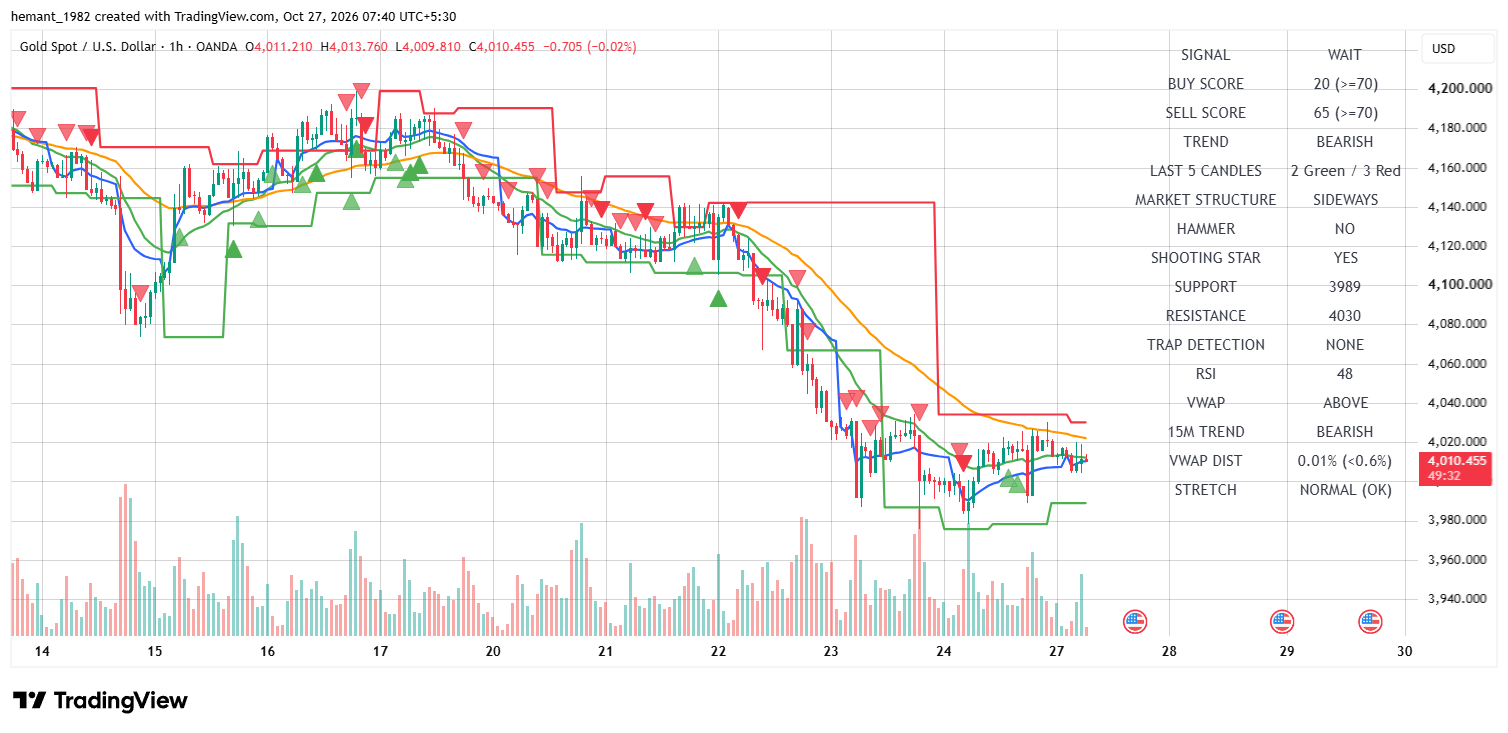Click the HAMMER row label
This screenshot has height=733, width=1508.
point(1205,229)
